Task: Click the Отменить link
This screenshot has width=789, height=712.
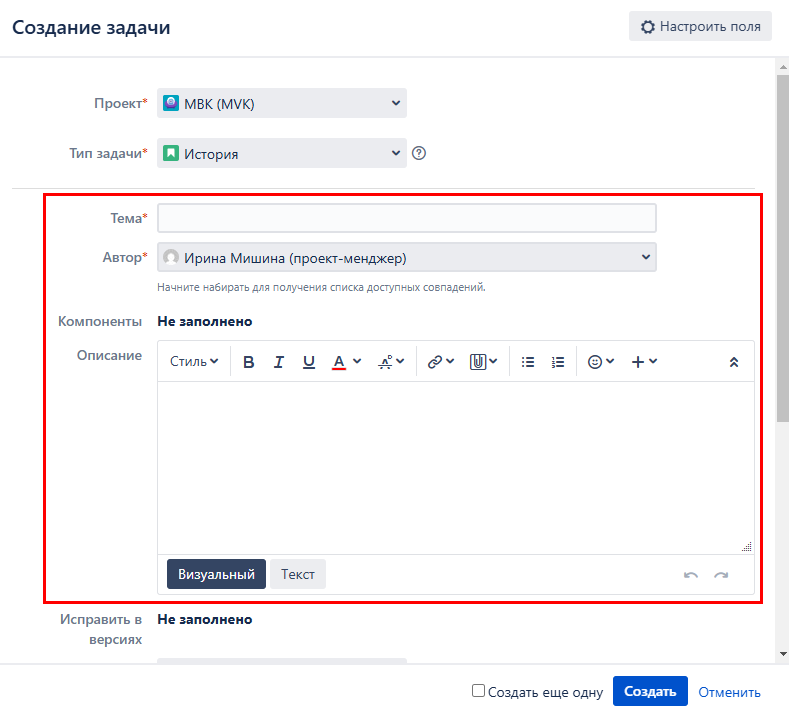Action: pos(729,692)
